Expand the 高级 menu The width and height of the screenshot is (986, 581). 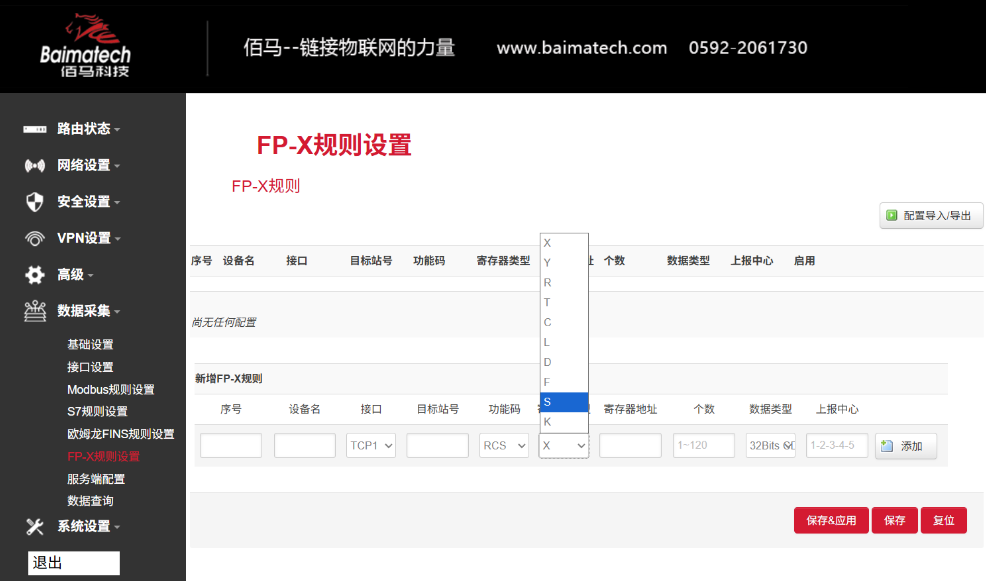click(75, 275)
